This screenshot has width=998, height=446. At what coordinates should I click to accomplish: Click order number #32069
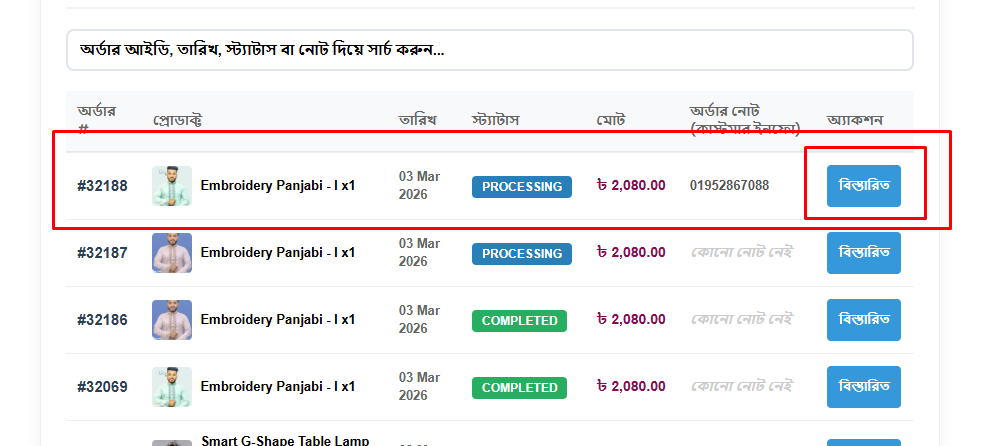pos(102,387)
